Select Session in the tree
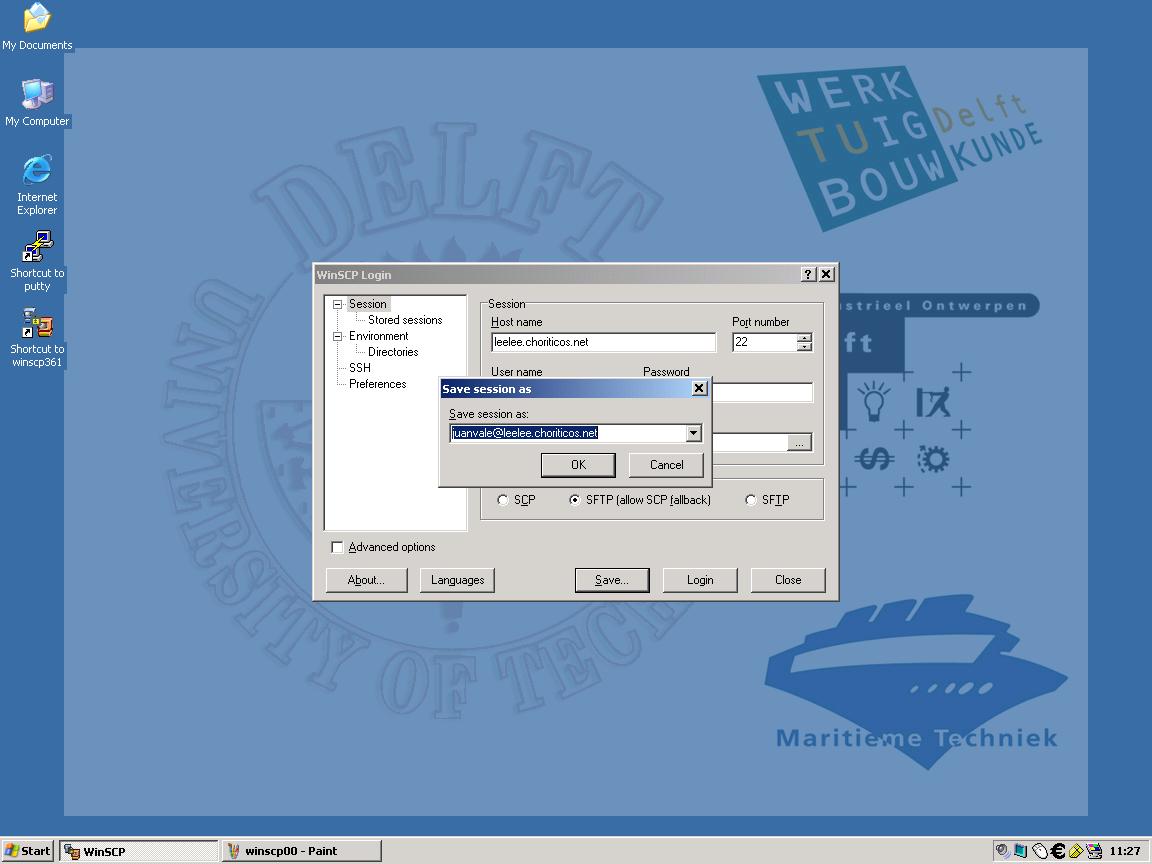 367,304
